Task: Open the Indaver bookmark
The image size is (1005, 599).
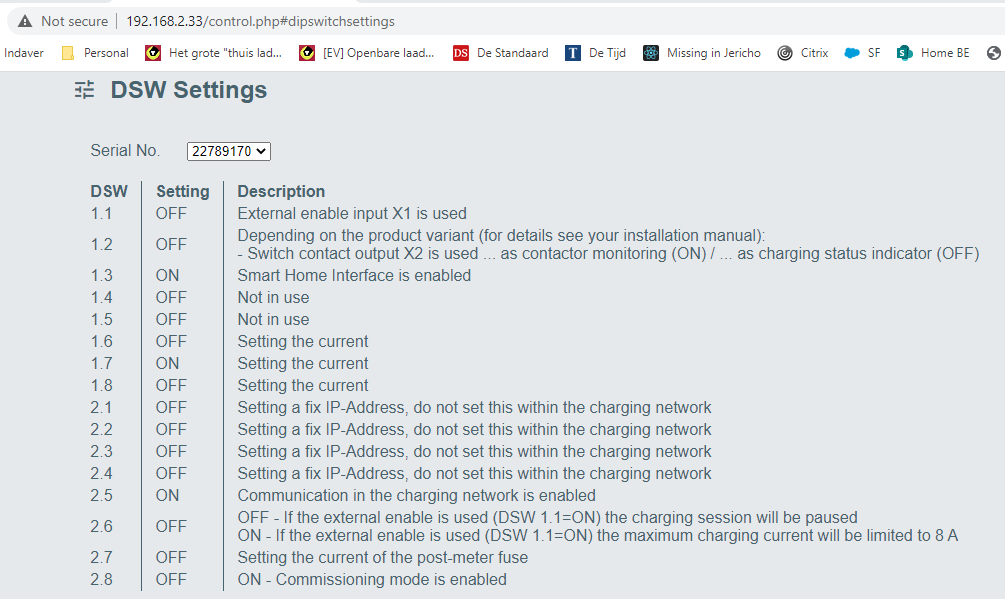Action: point(23,53)
